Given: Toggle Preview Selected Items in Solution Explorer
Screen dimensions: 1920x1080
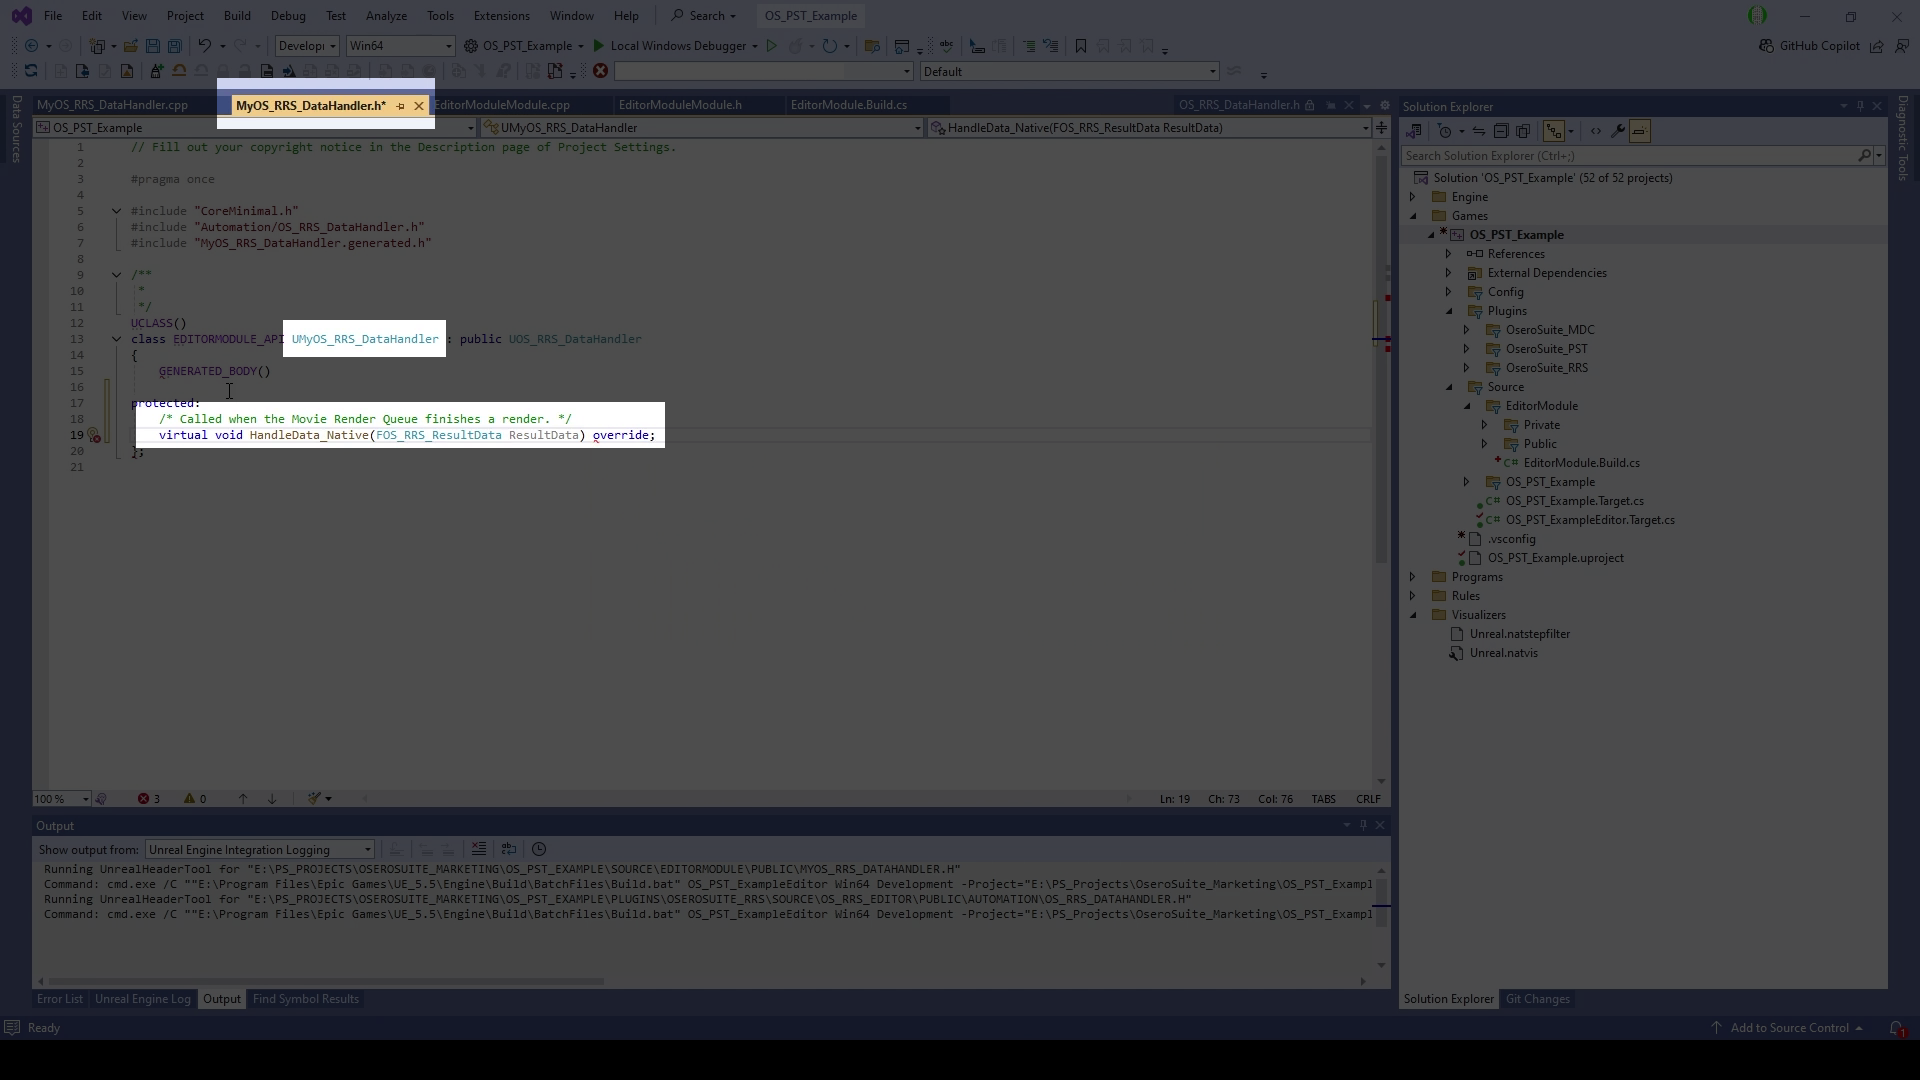Looking at the screenshot, I should [x=1639, y=131].
